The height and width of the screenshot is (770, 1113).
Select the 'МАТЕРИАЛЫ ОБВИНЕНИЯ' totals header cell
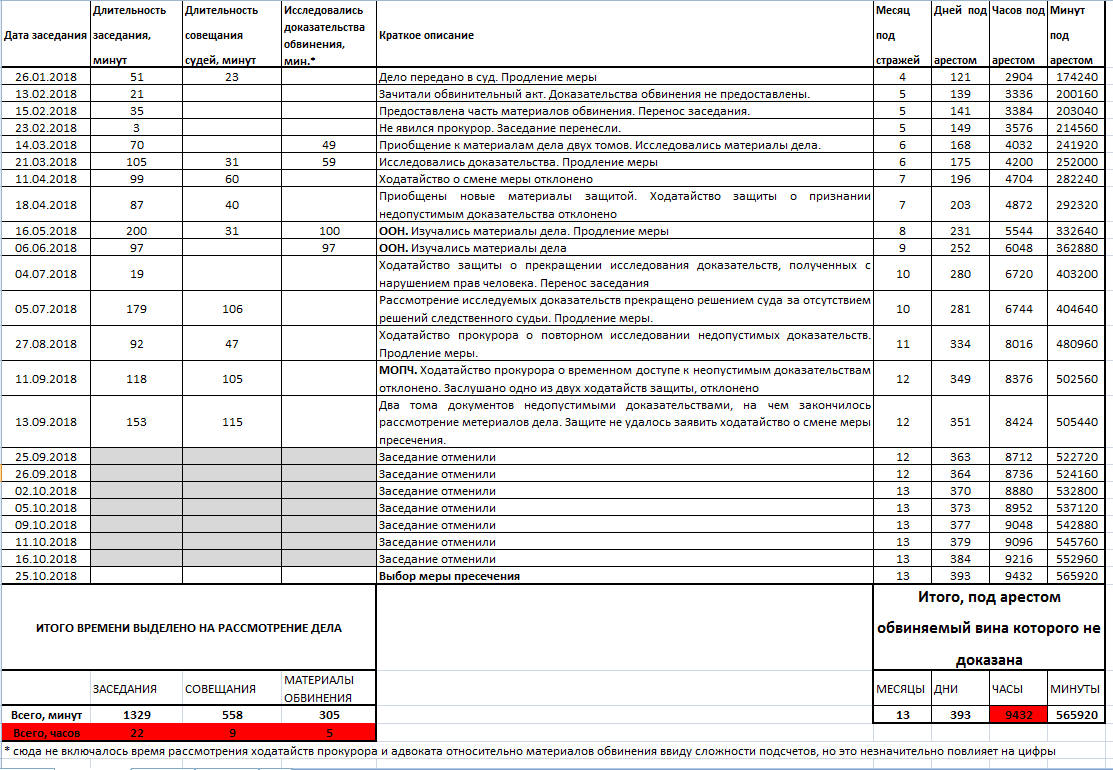click(328, 688)
